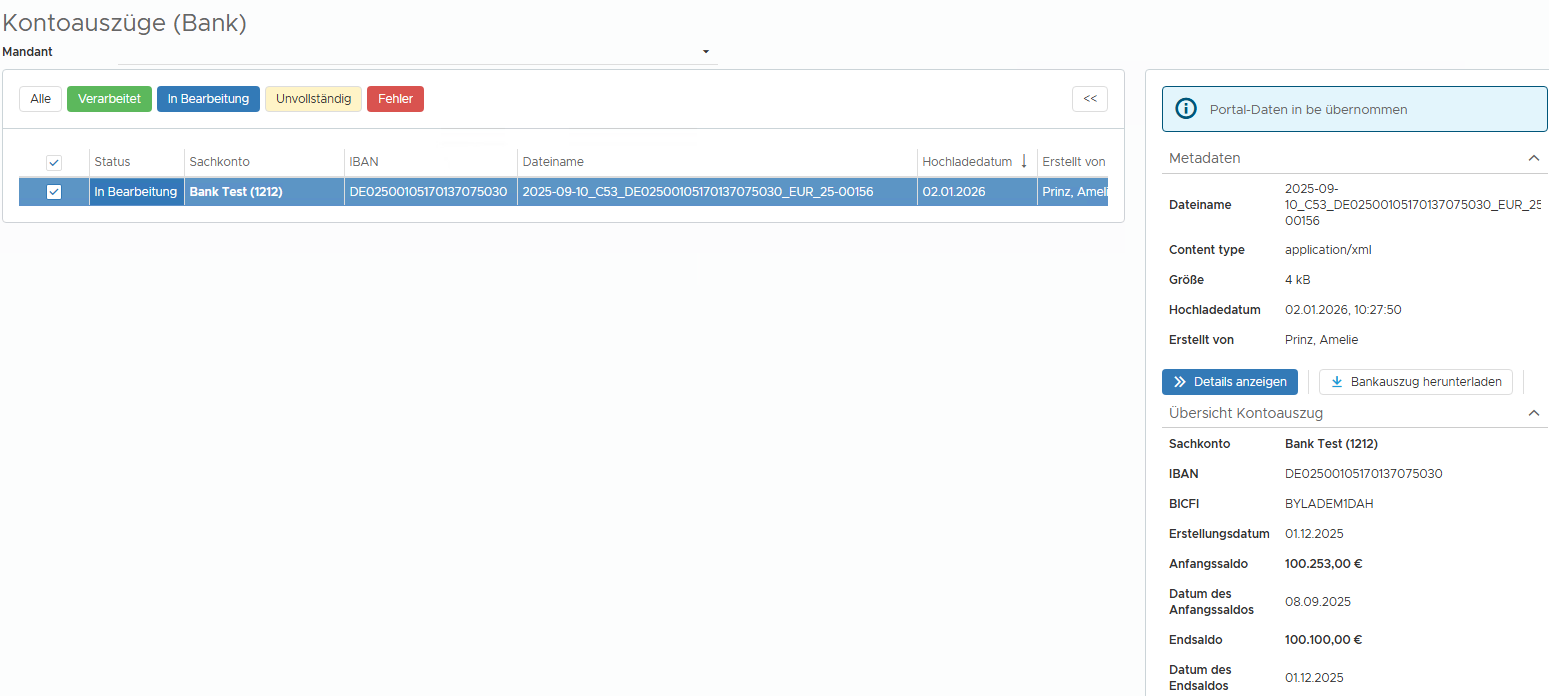1549x696 pixels.
Task: Show In Bearbeitung statements filter
Action: pyautogui.click(x=208, y=99)
